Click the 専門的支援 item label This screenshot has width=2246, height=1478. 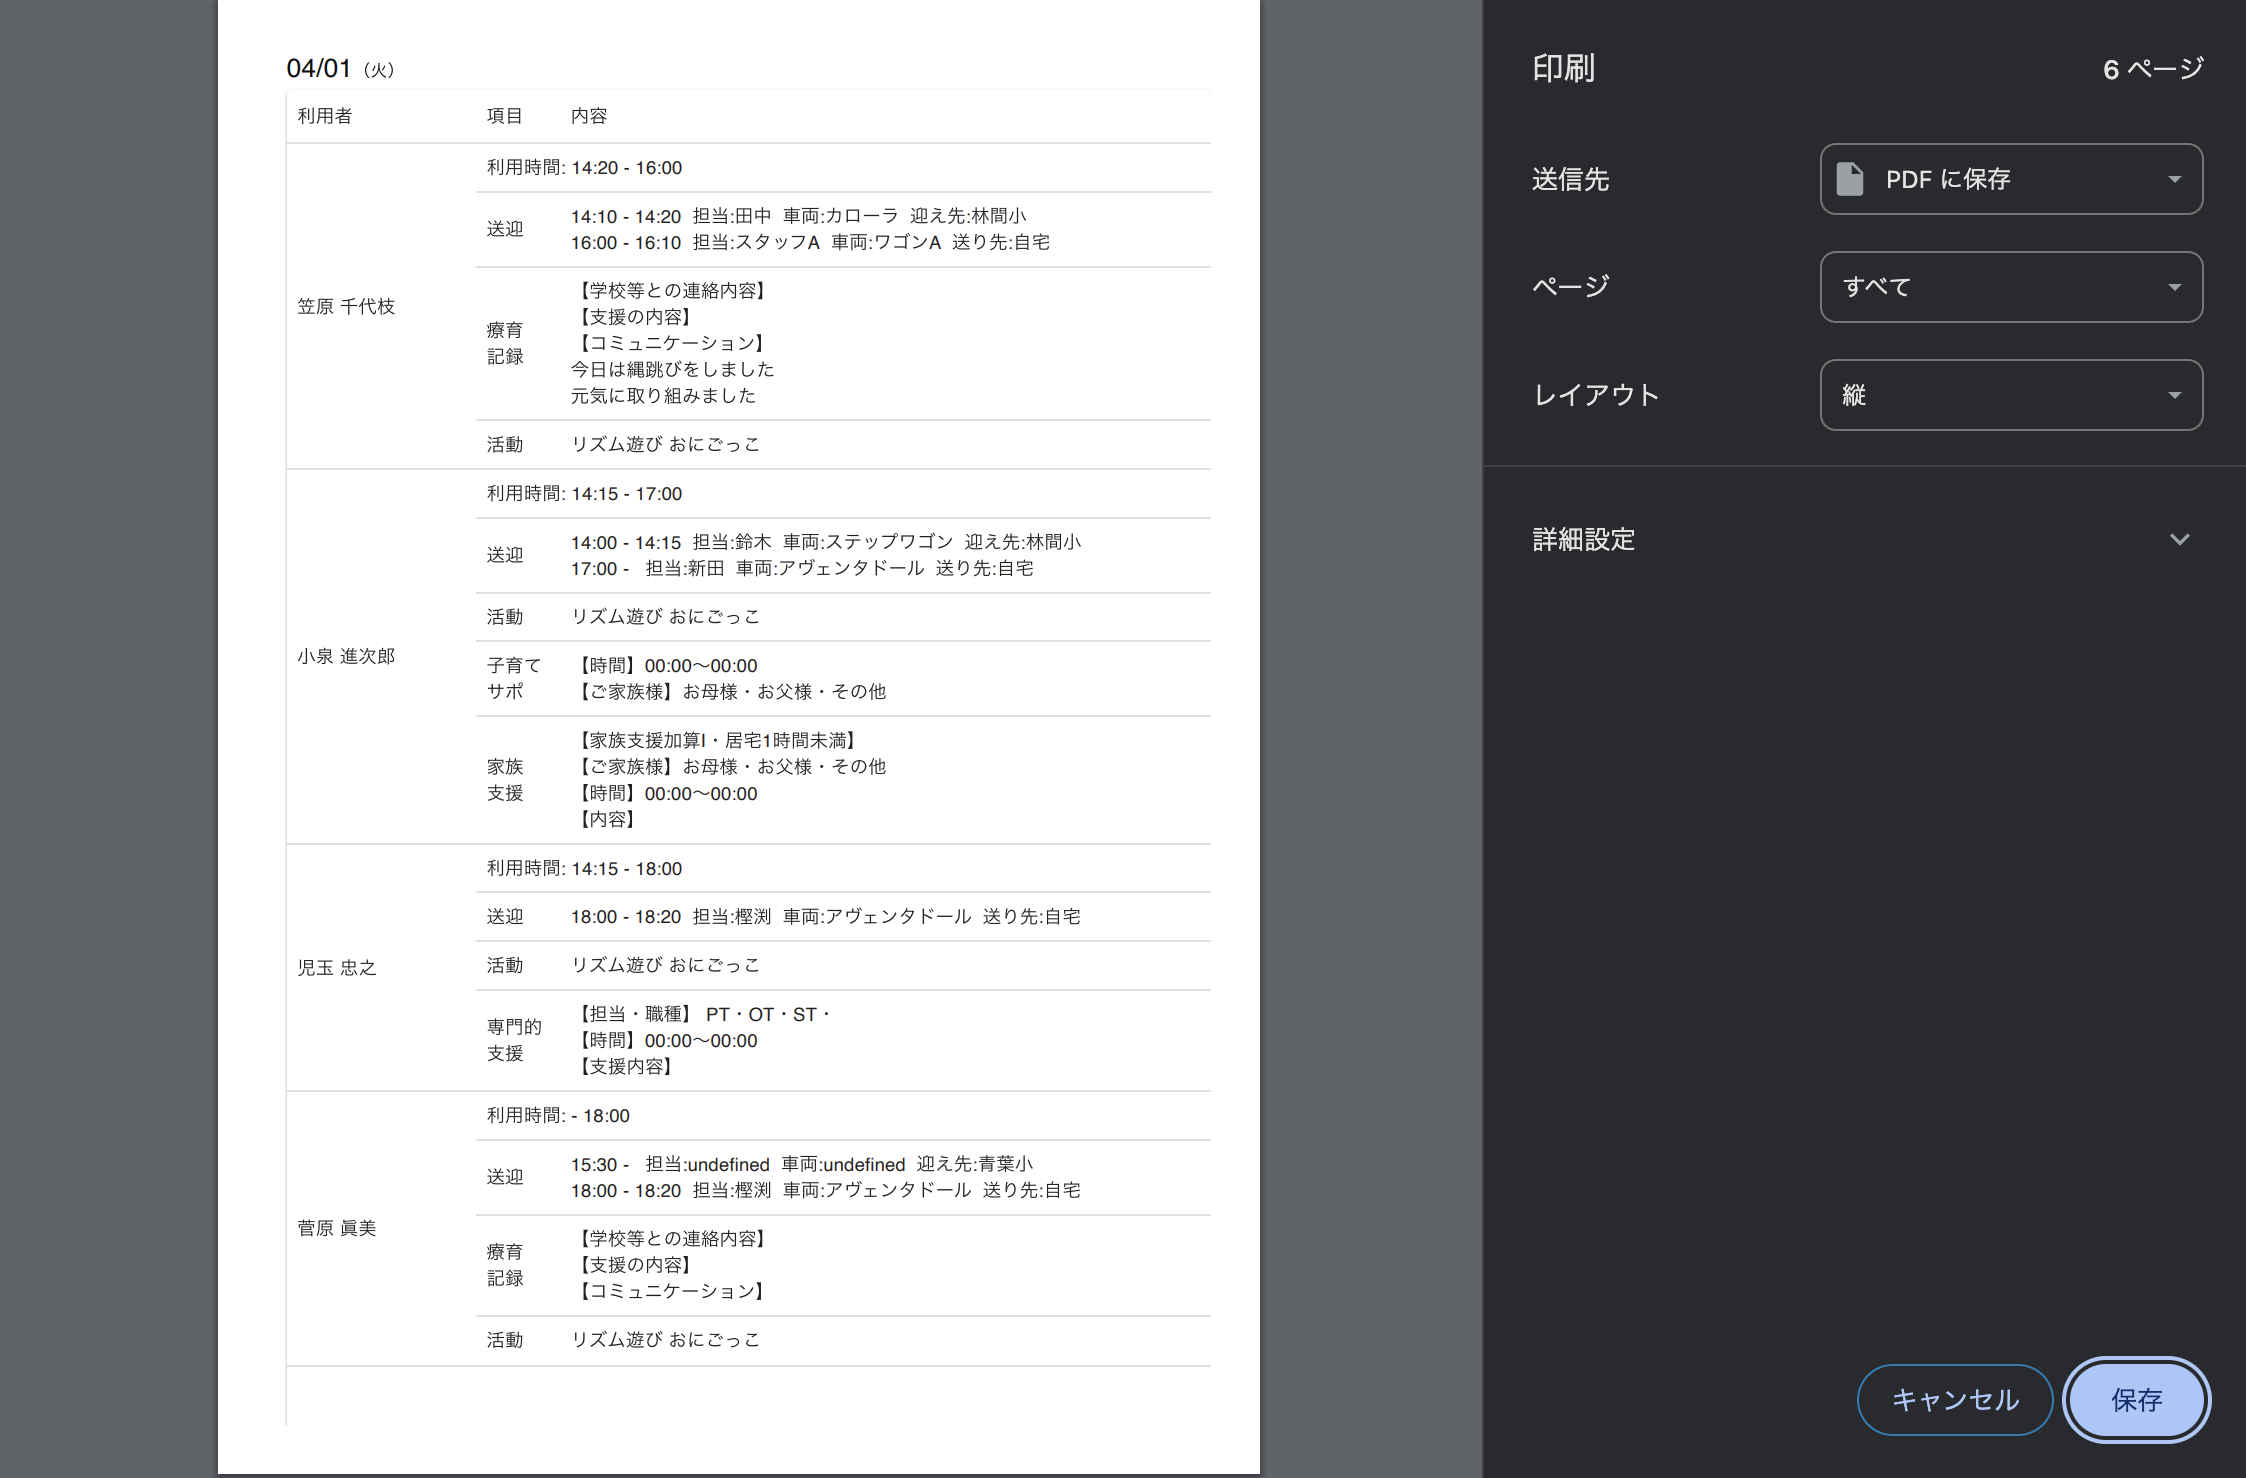pyautogui.click(x=514, y=1040)
